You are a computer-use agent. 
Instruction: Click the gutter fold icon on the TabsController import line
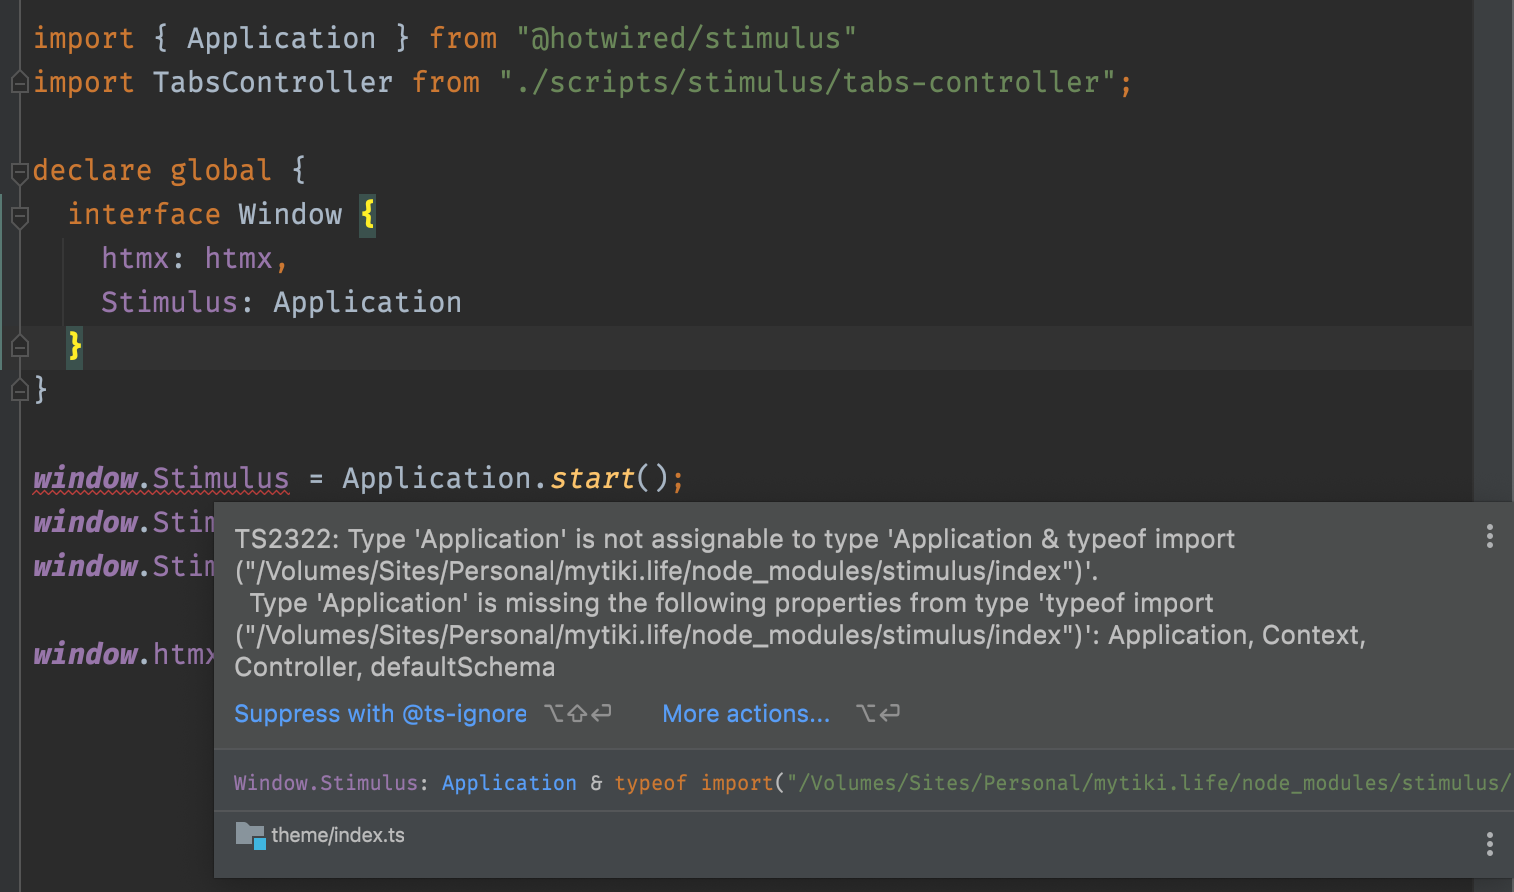coord(18,82)
